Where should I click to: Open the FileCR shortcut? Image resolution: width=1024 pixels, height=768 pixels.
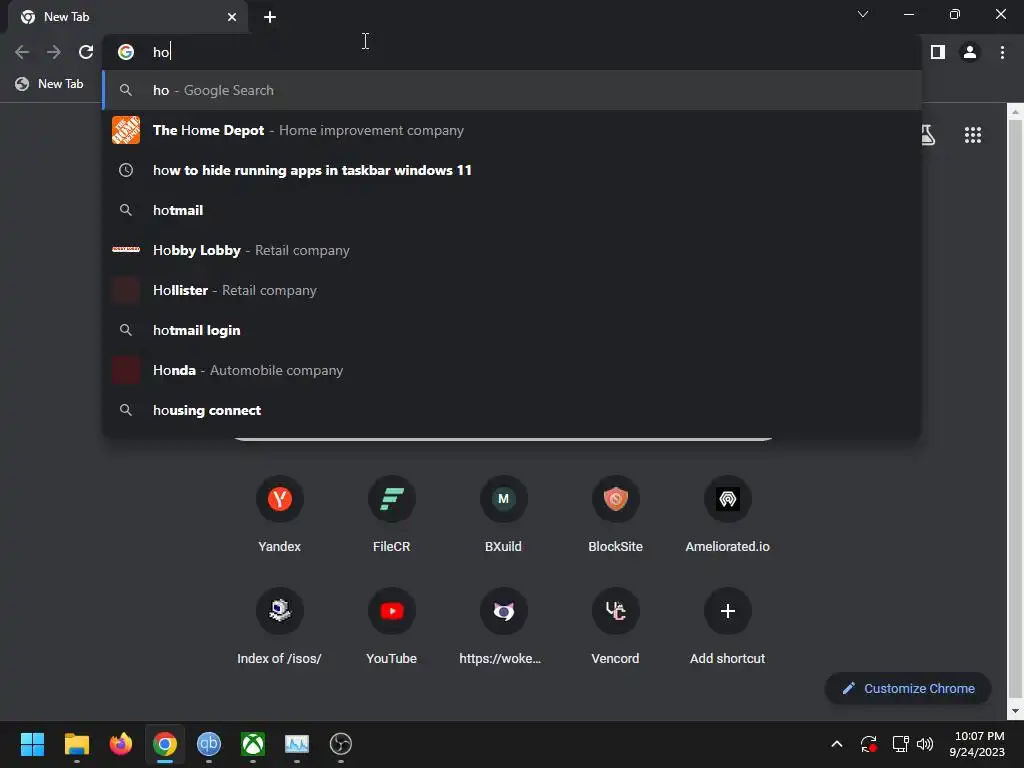[x=391, y=515]
